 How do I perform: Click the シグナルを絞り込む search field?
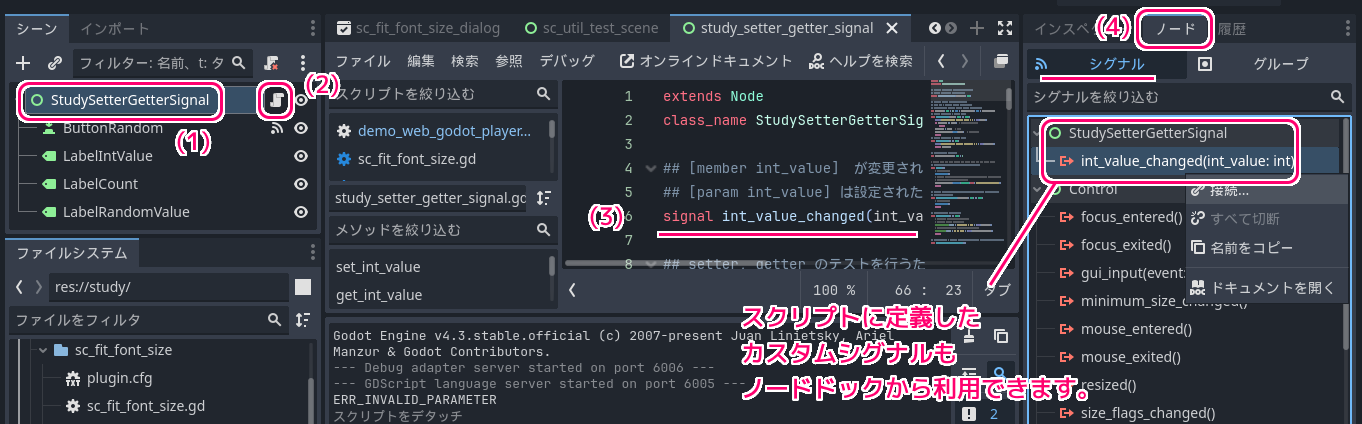(1189, 97)
